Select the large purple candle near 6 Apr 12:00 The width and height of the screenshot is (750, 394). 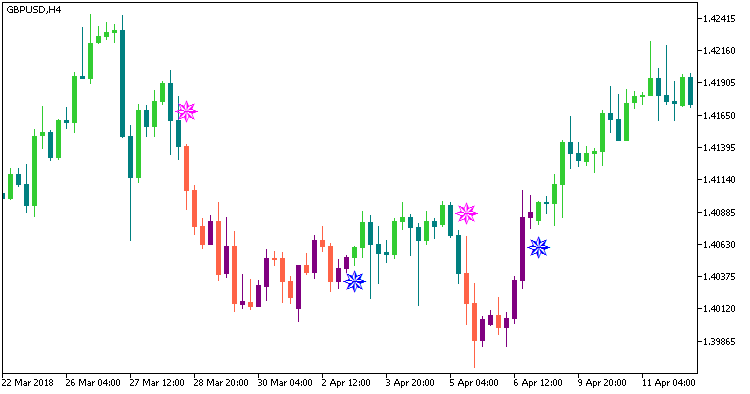[522, 249]
